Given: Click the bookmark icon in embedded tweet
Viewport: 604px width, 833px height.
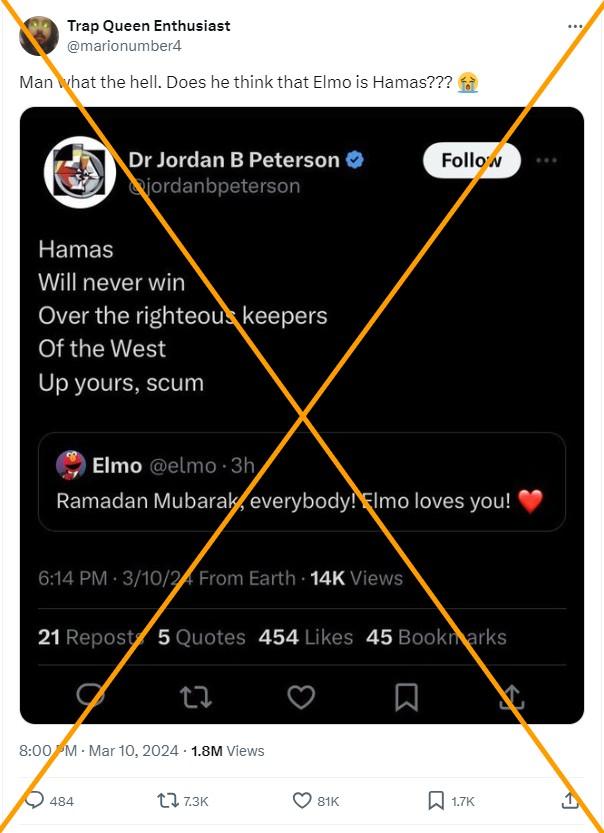Looking at the screenshot, I should [406, 696].
